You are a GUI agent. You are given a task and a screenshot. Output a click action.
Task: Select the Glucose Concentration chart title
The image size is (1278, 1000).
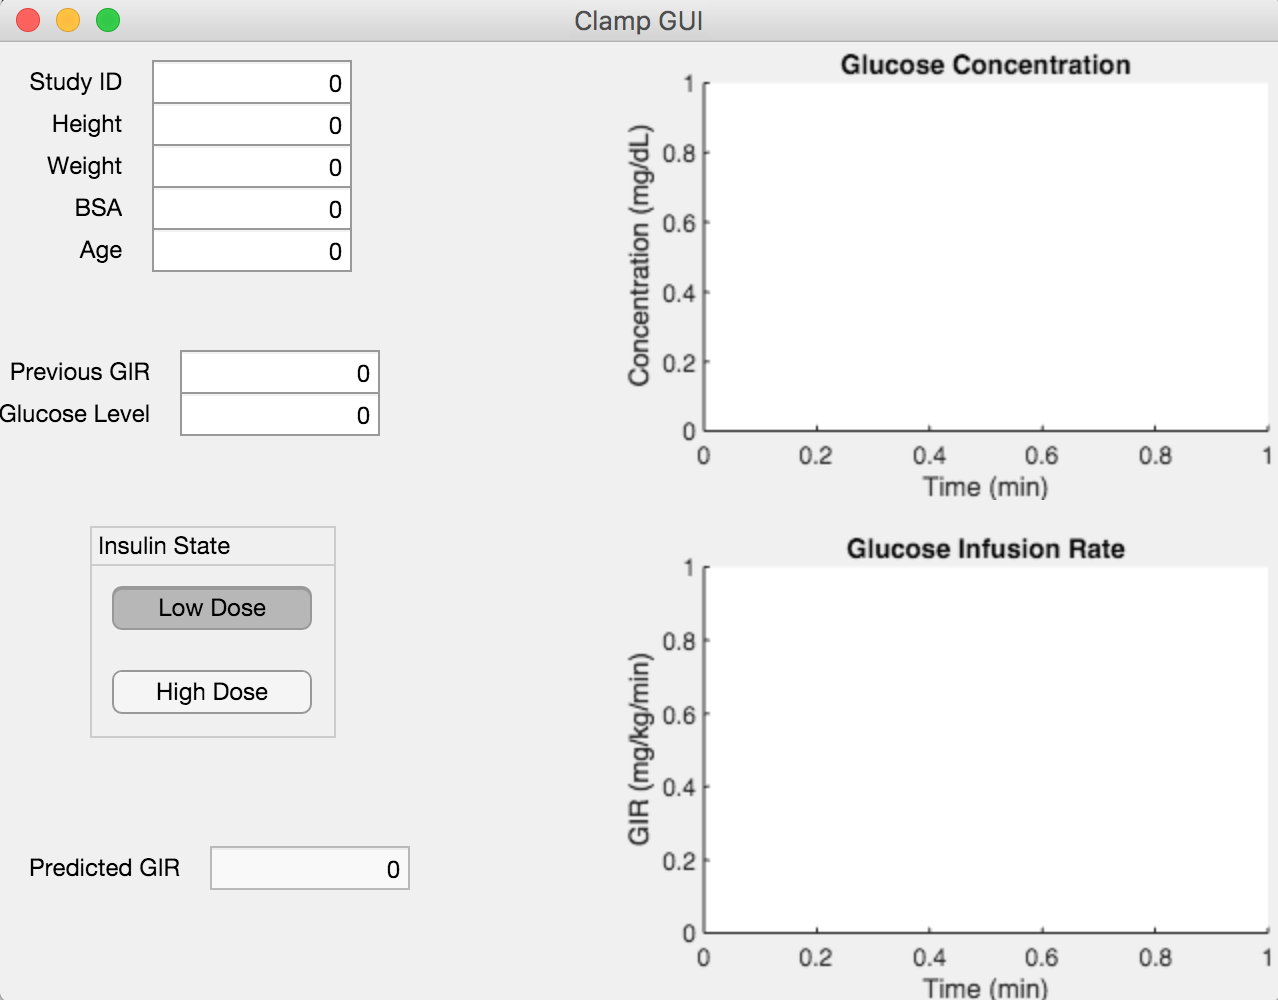pyautogui.click(x=985, y=65)
